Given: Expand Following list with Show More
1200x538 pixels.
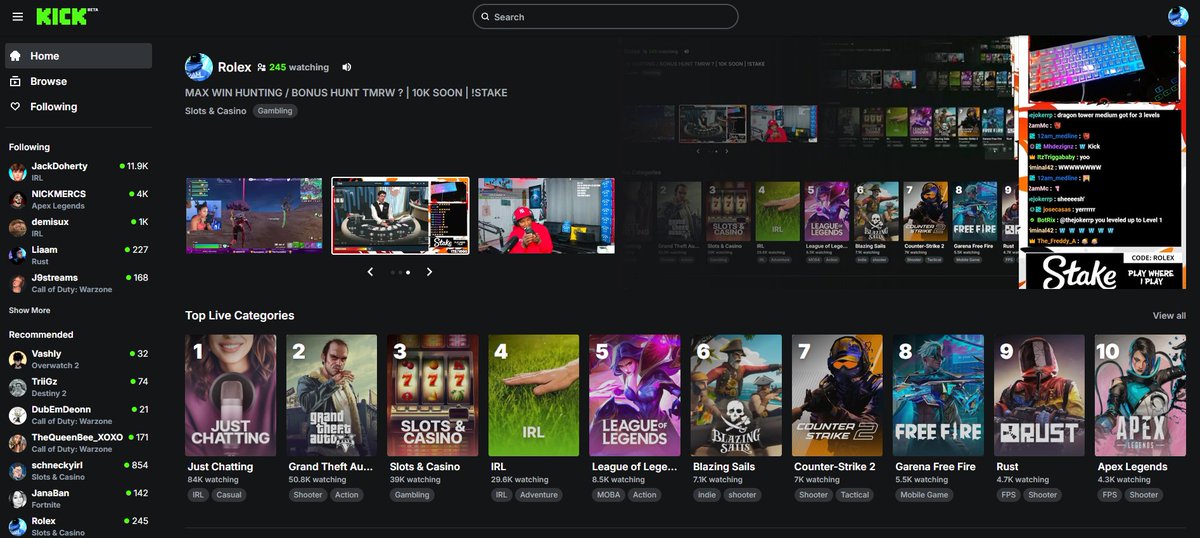Looking at the screenshot, I should click(x=30, y=310).
